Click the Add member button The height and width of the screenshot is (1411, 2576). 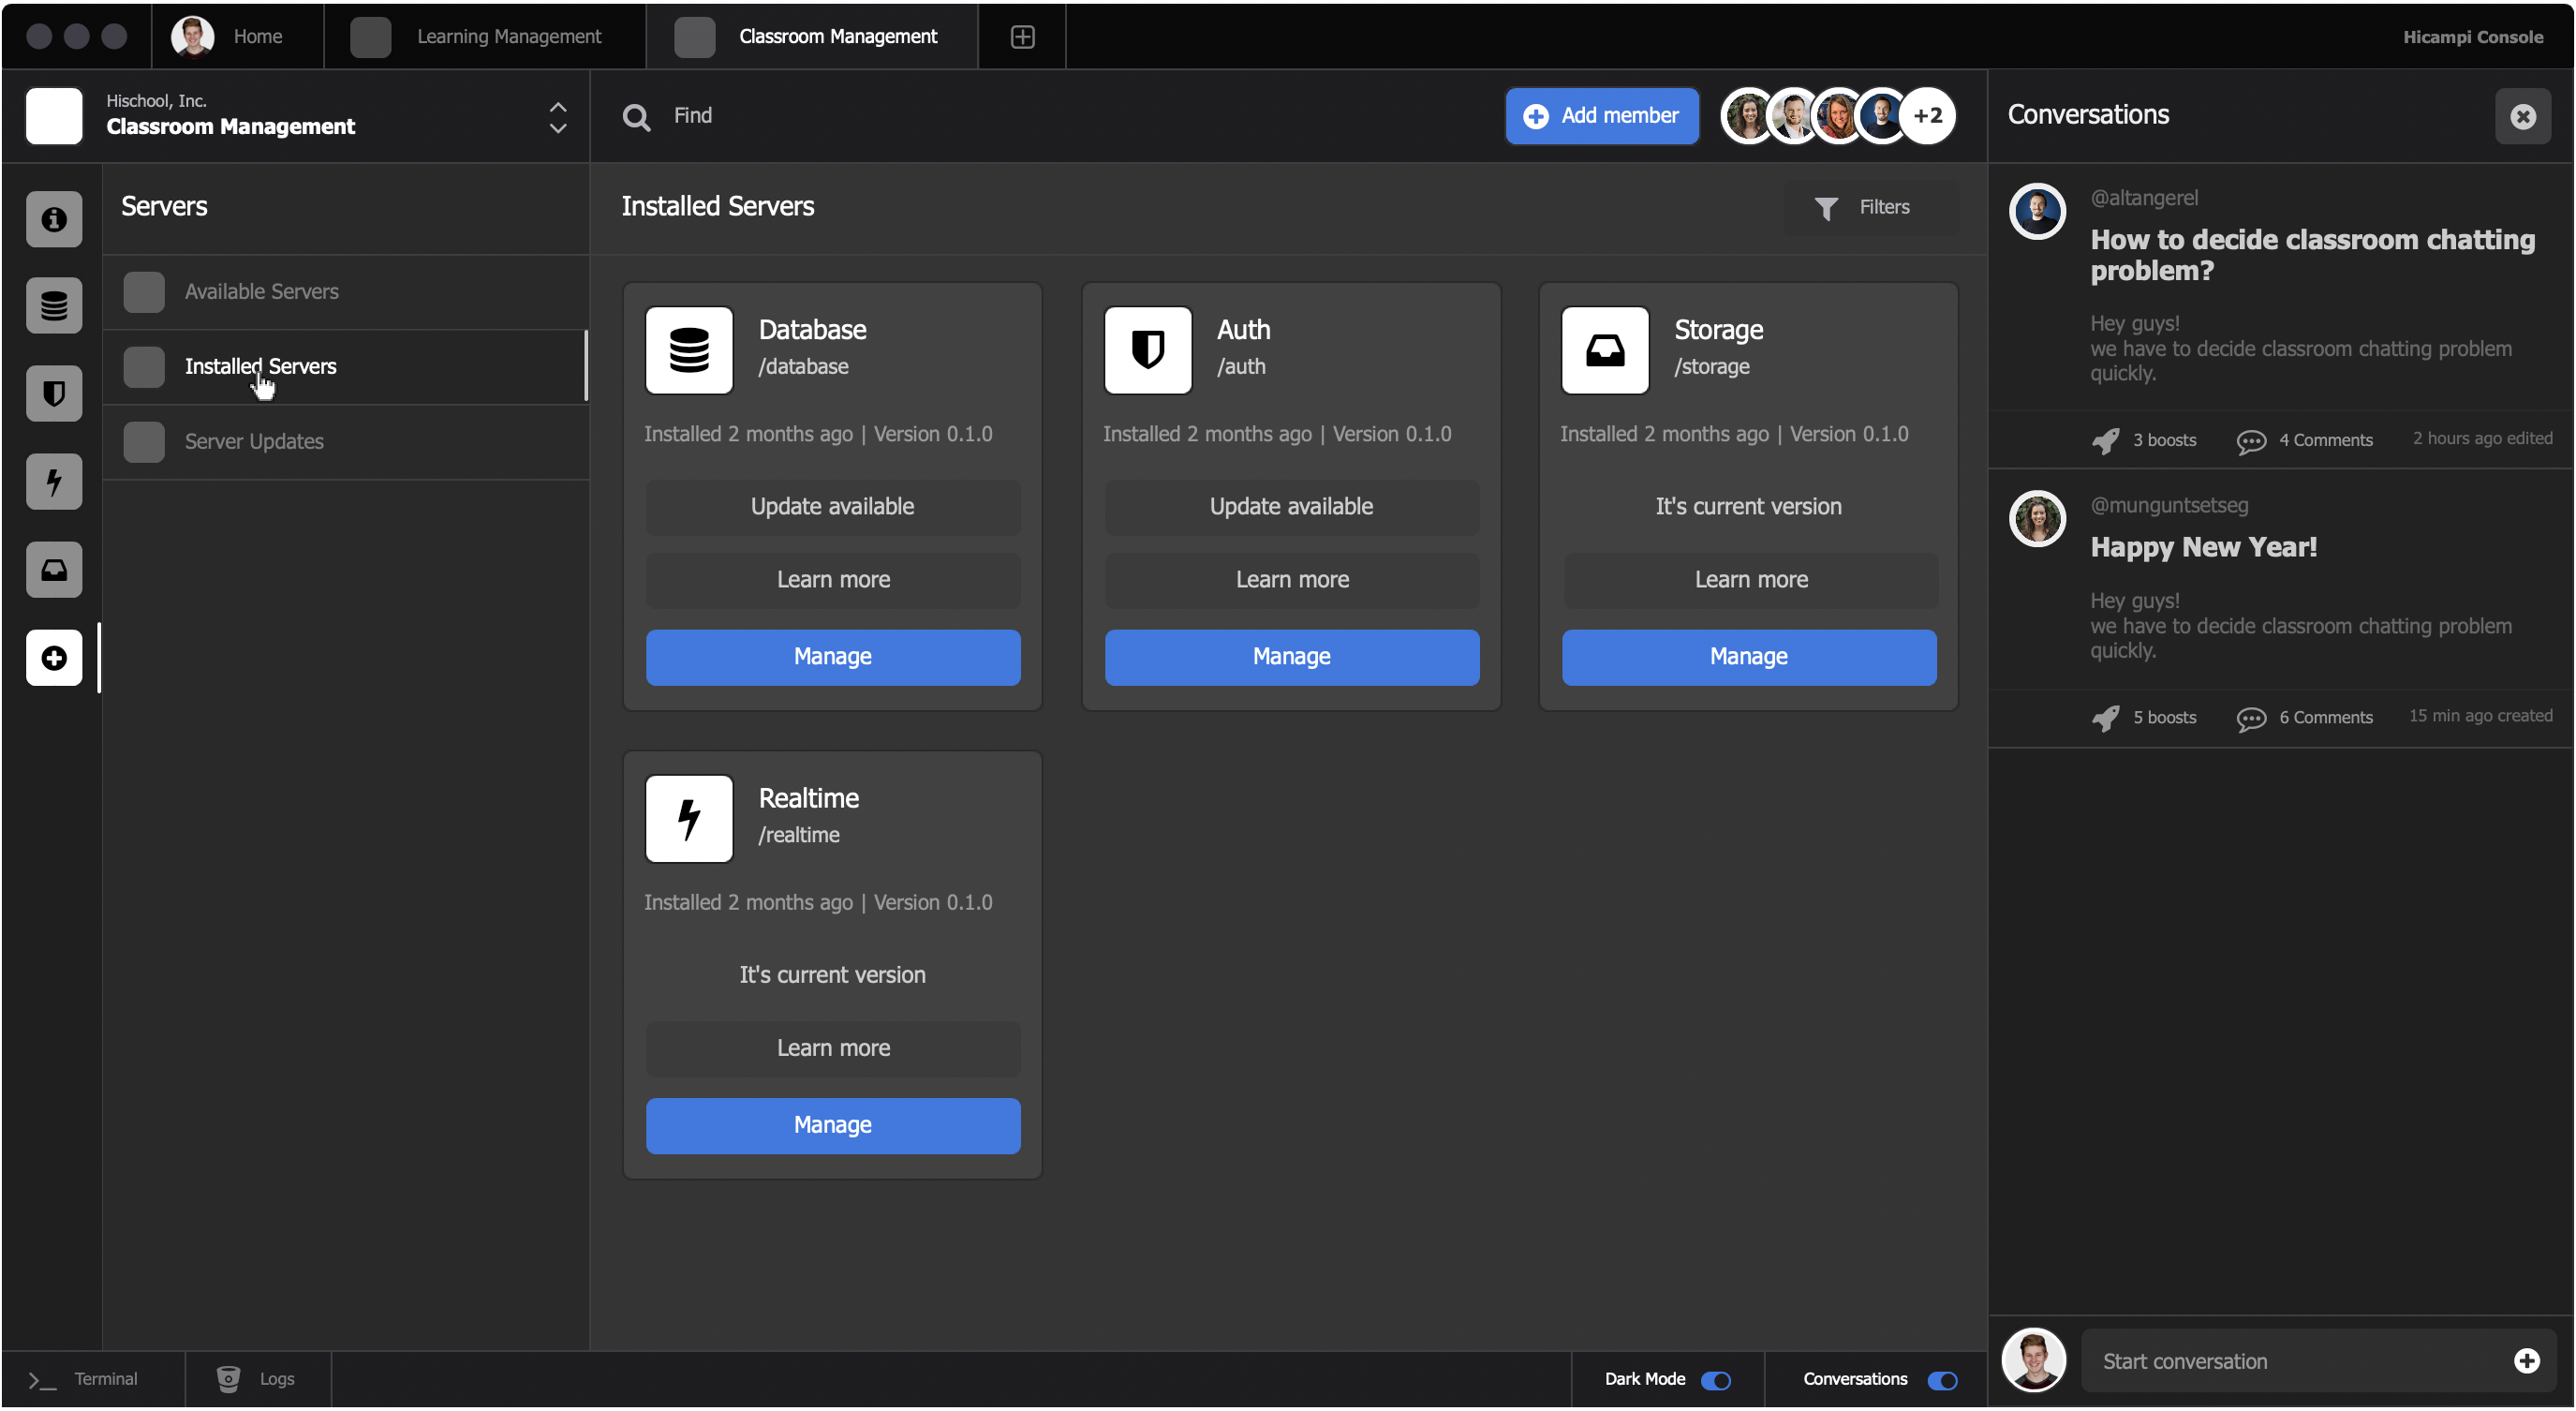coord(1601,116)
